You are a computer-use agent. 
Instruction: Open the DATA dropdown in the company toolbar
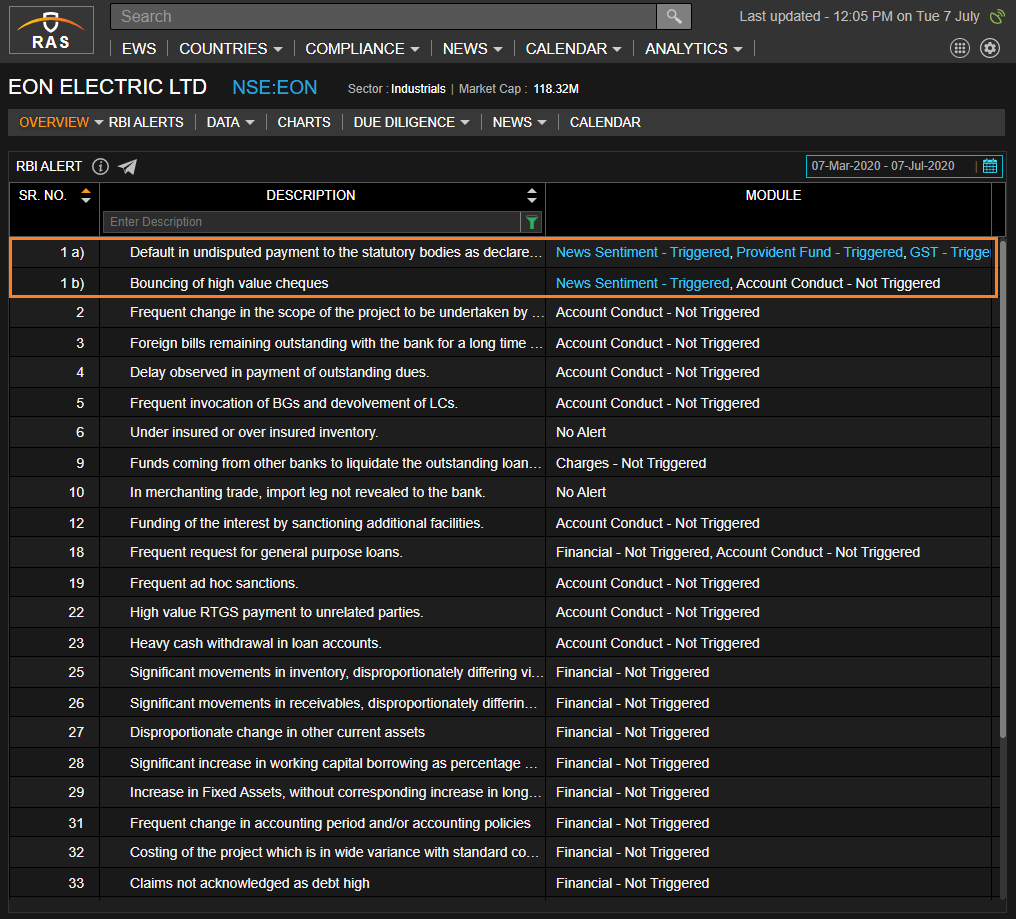(230, 122)
